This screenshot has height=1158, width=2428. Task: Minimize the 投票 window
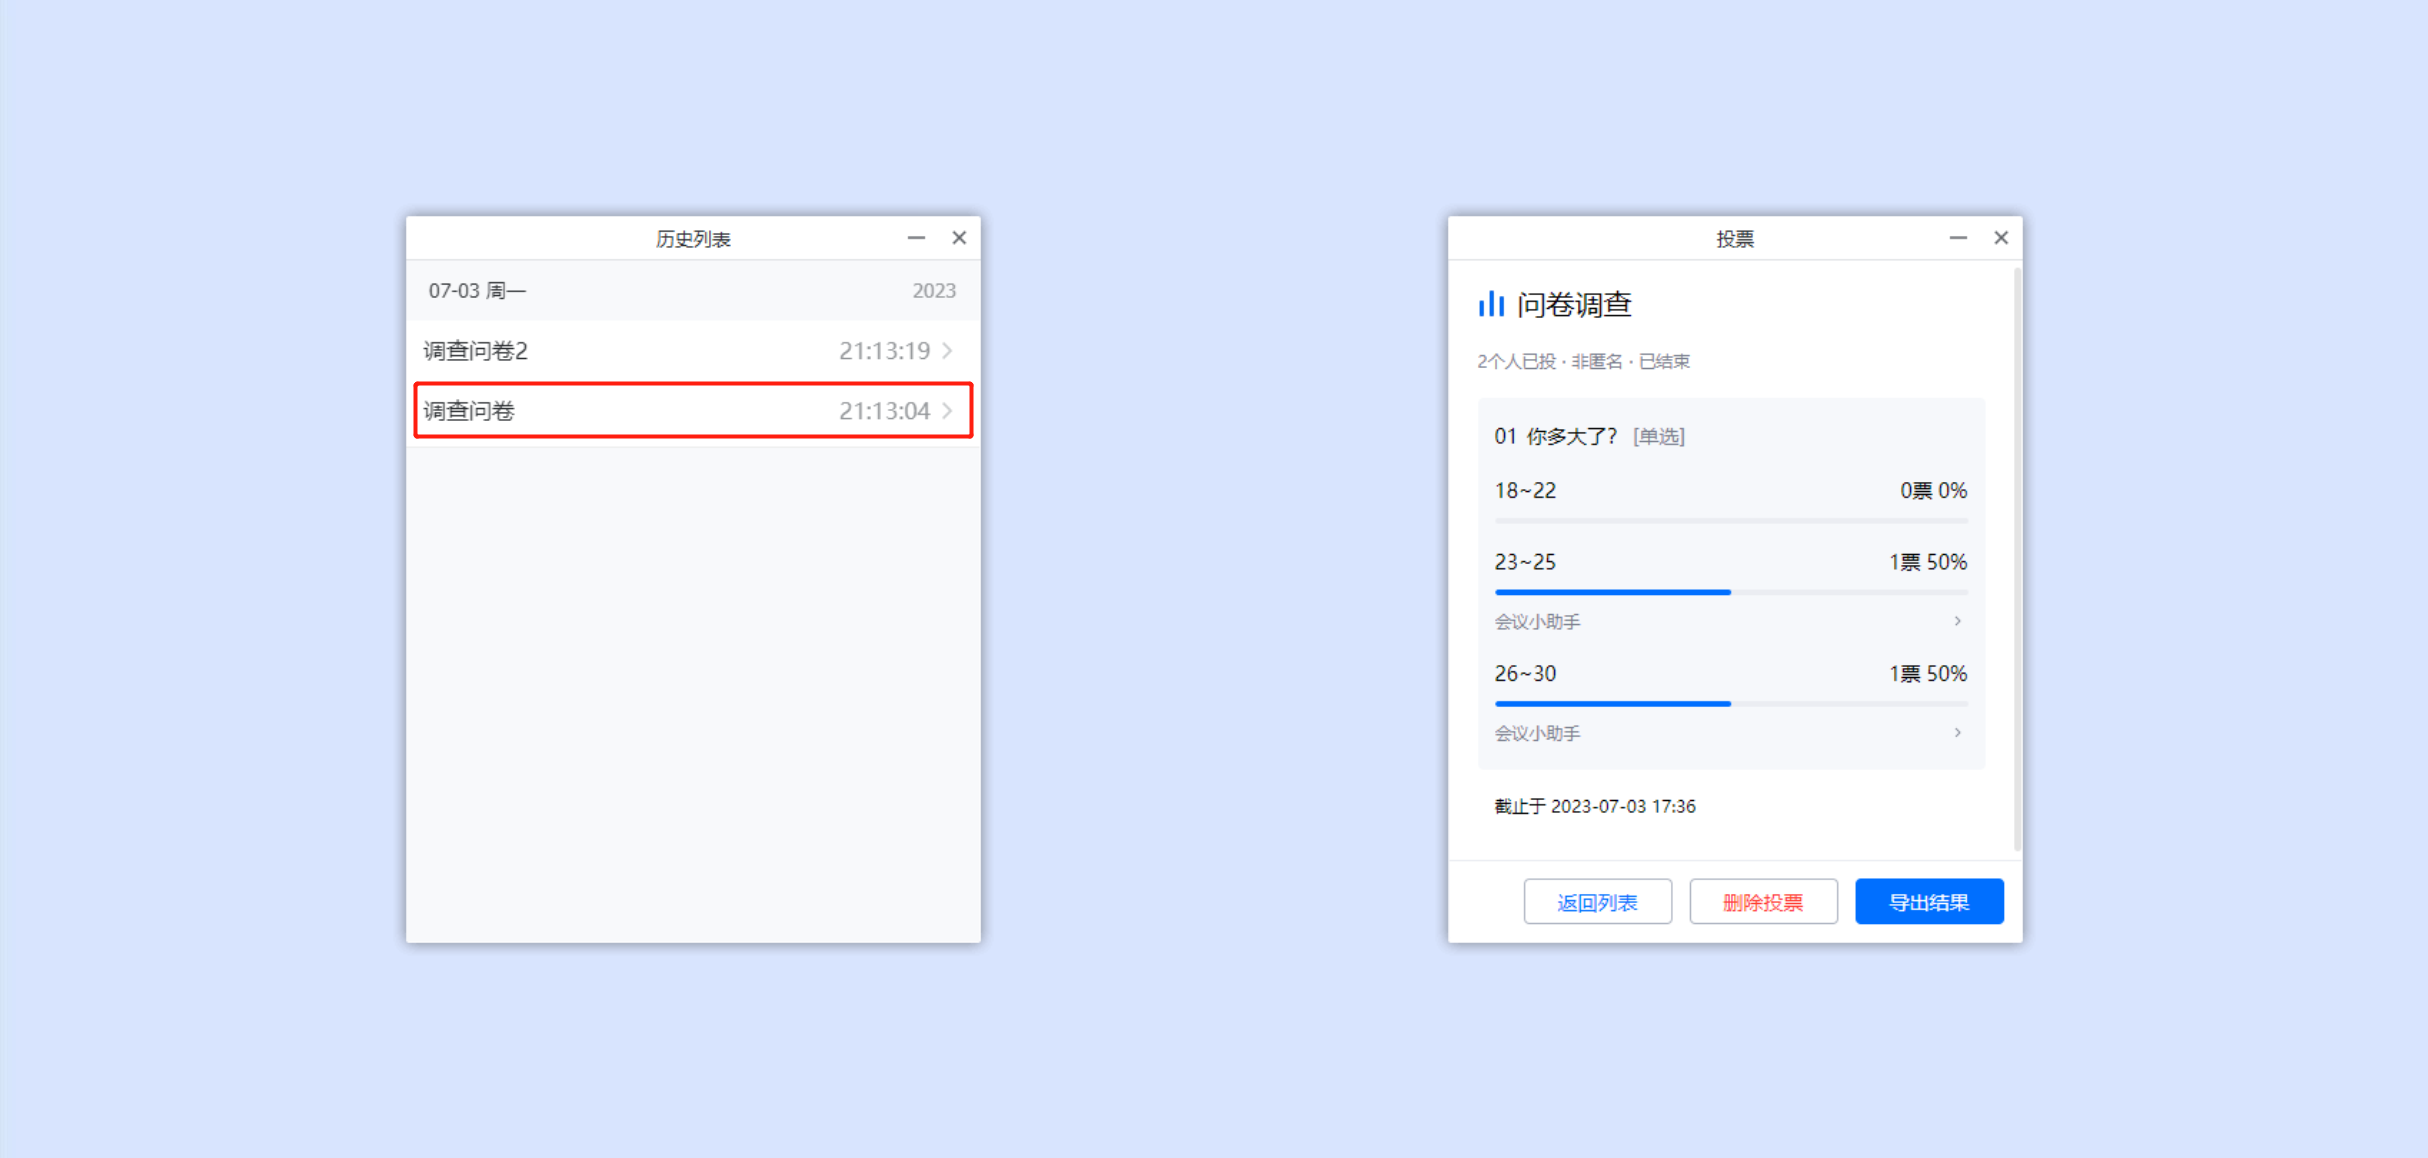point(1958,238)
